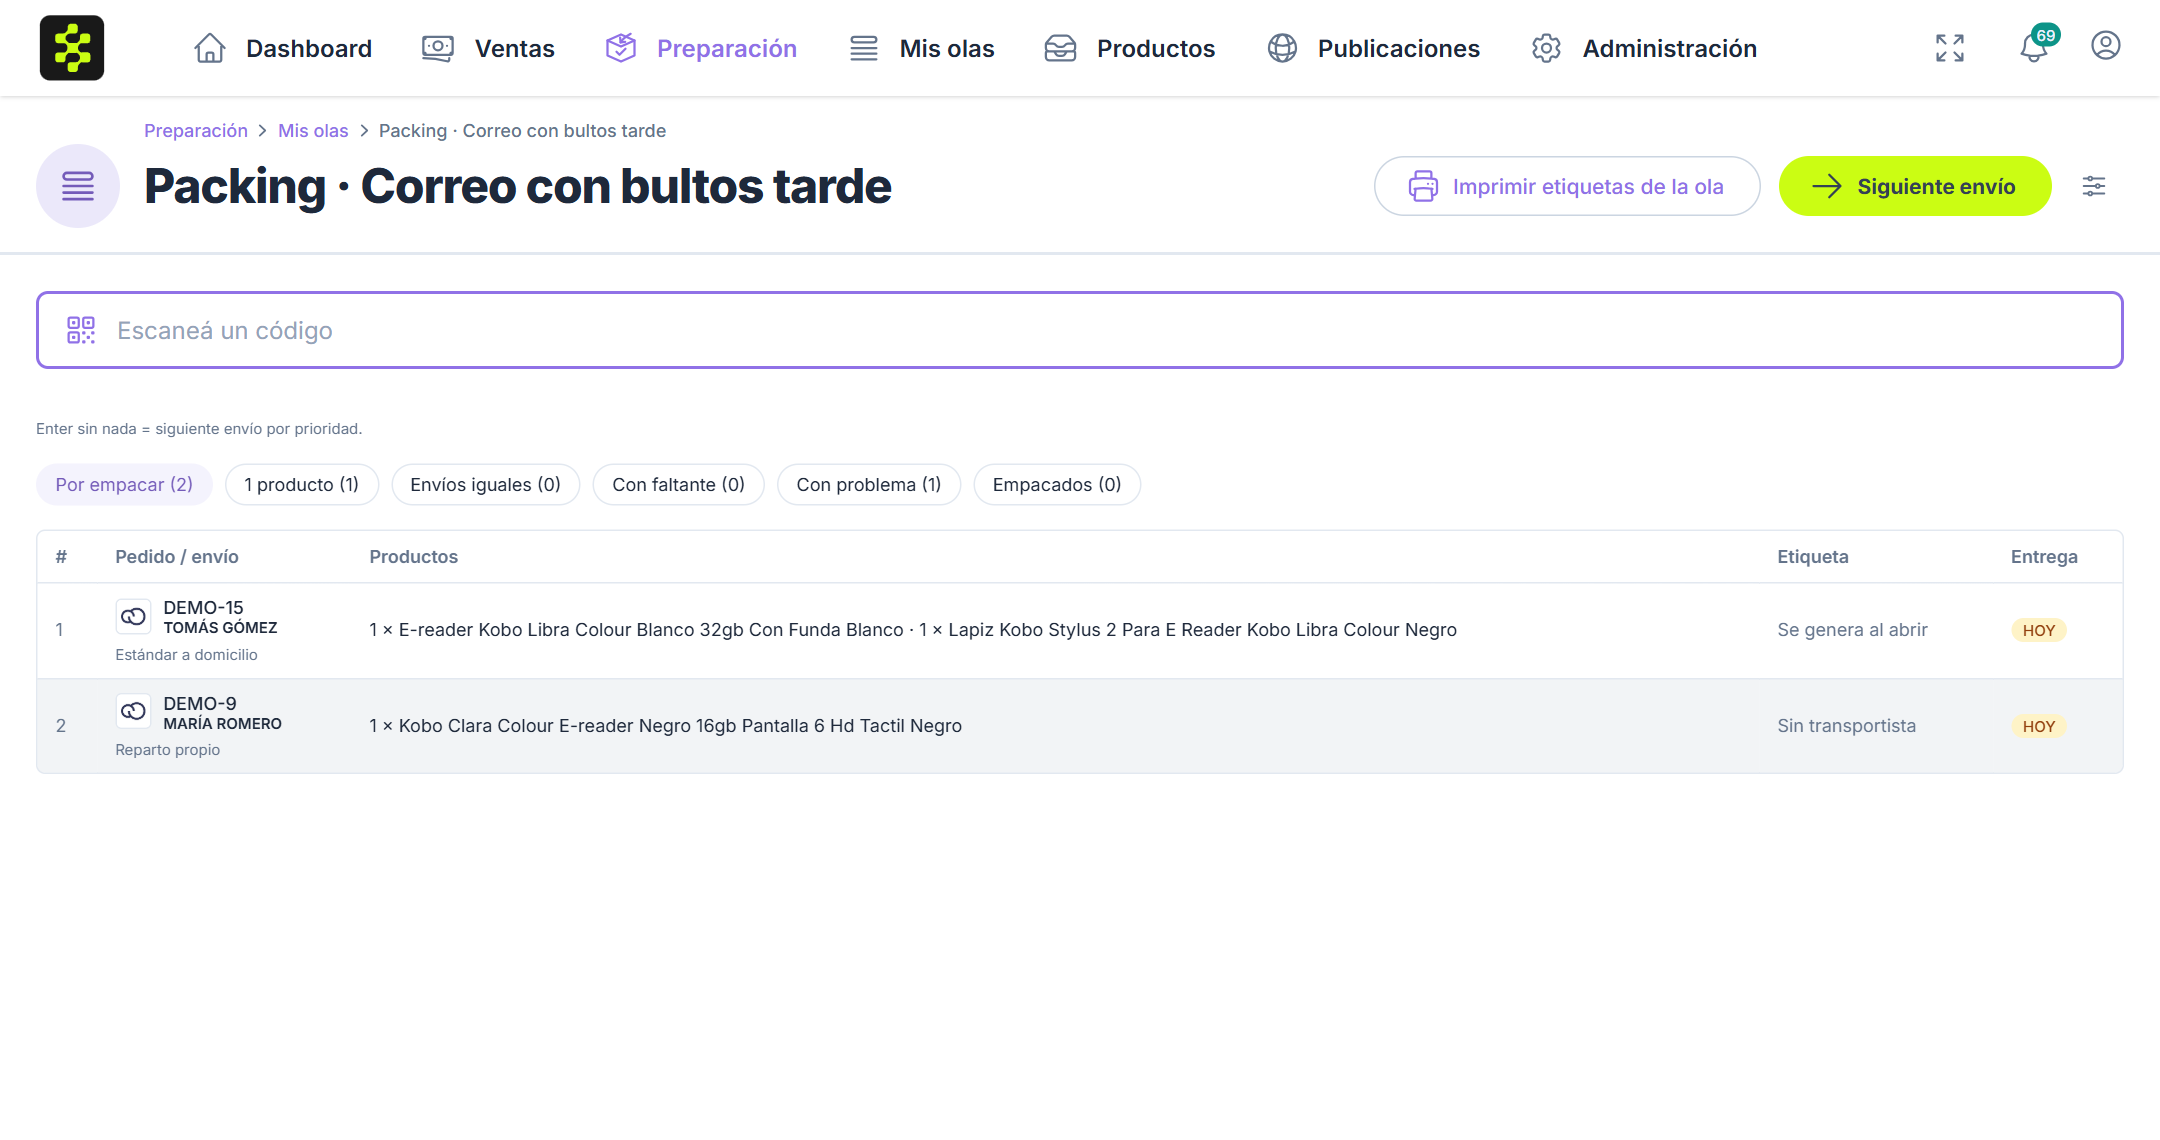
Task: Open Productos section
Action: 1130,48
